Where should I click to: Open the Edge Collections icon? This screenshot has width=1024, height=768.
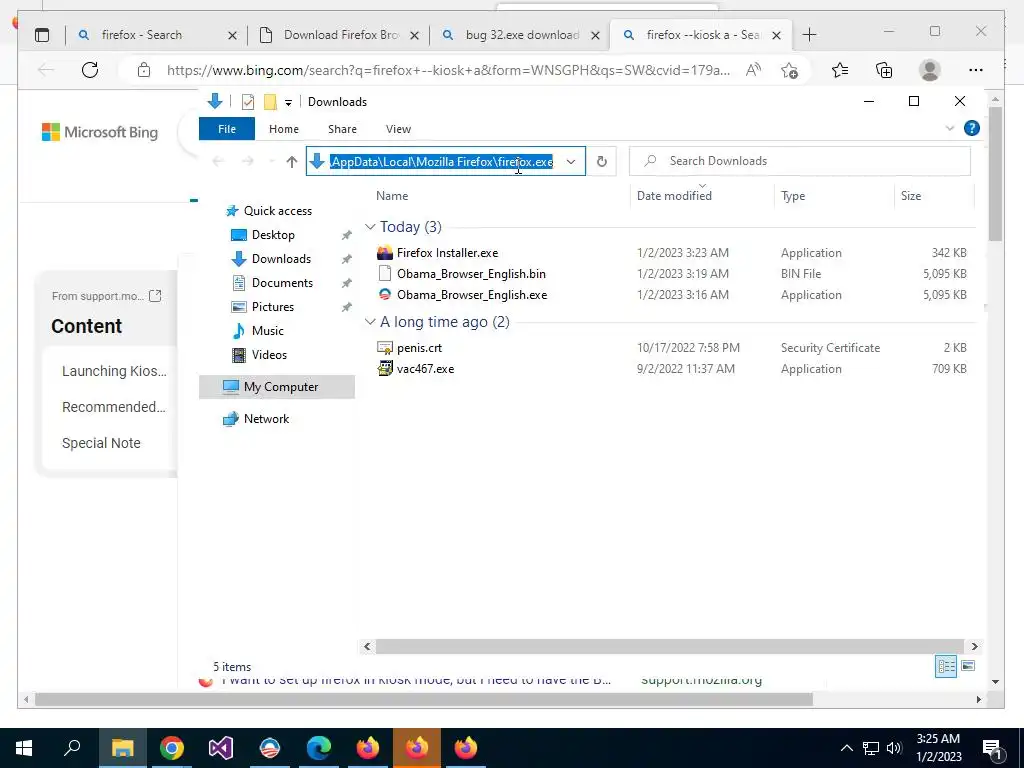point(884,70)
